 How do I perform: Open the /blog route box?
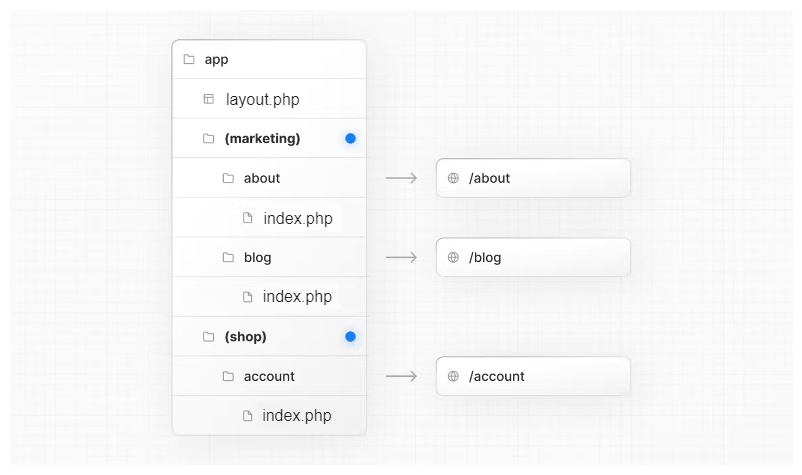pyautogui.click(x=533, y=257)
